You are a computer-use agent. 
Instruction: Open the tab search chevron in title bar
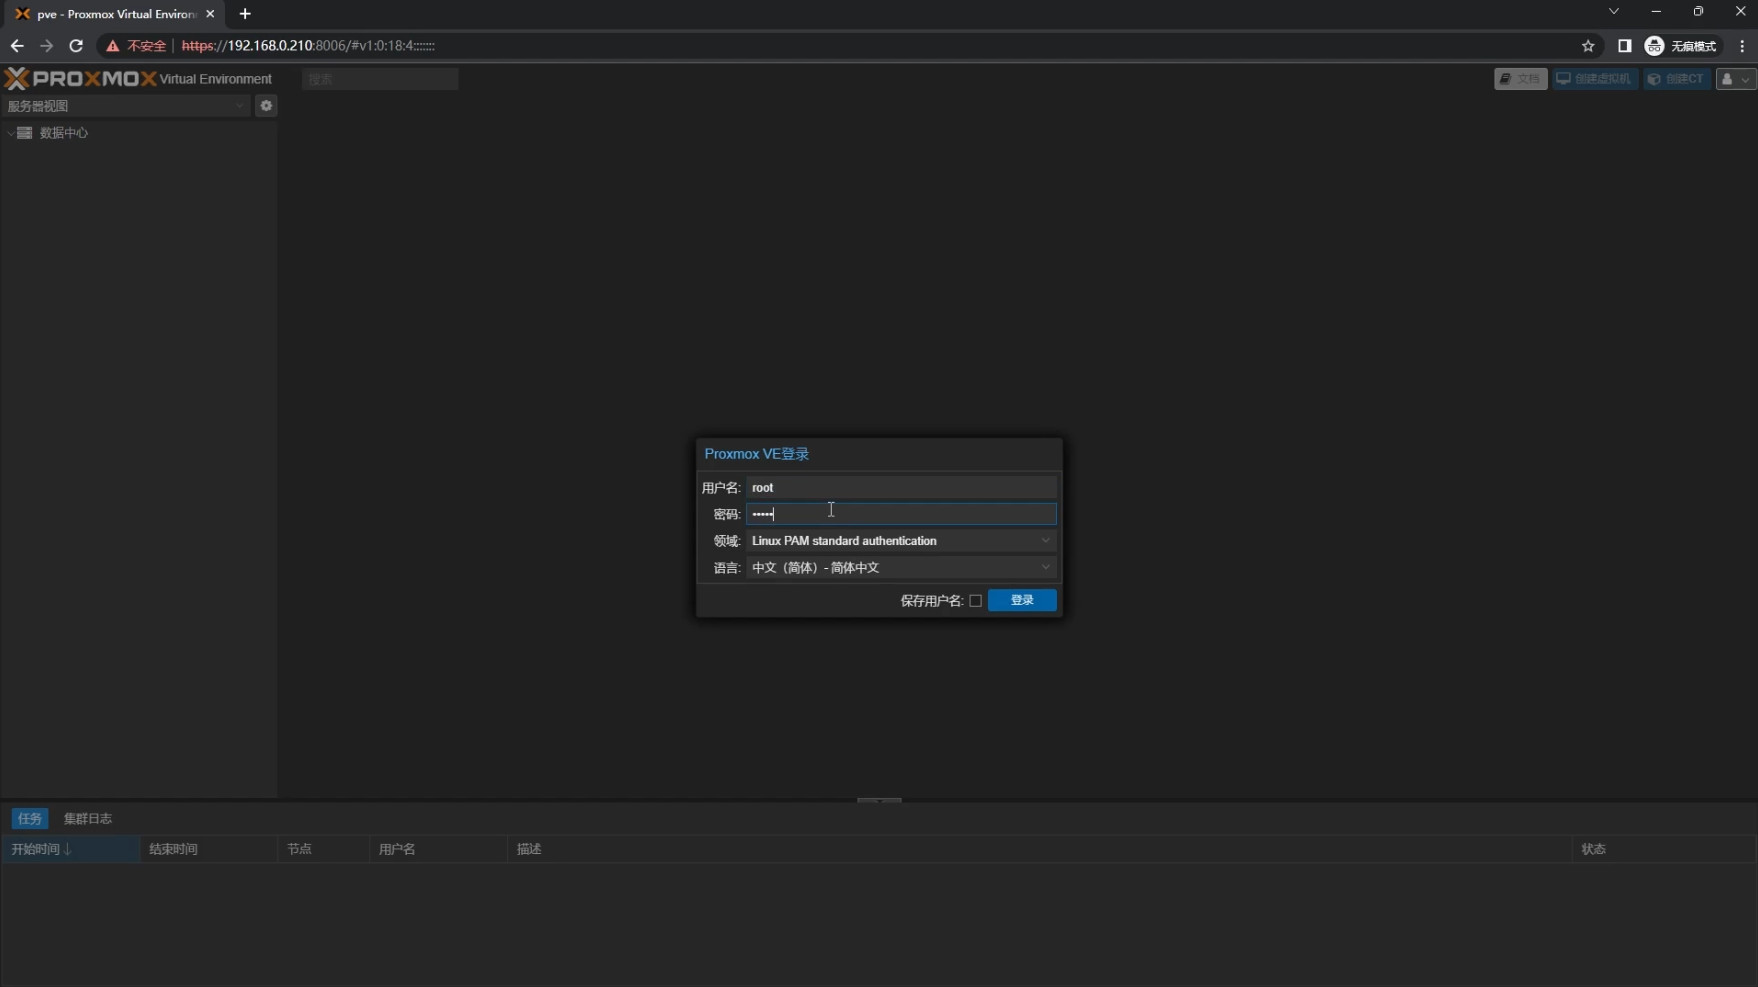[1613, 12]
